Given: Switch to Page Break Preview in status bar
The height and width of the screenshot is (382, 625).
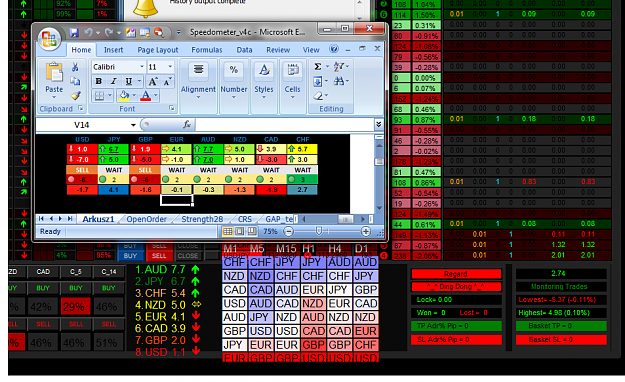Looking at the screenshot, I should pos(252,231).
